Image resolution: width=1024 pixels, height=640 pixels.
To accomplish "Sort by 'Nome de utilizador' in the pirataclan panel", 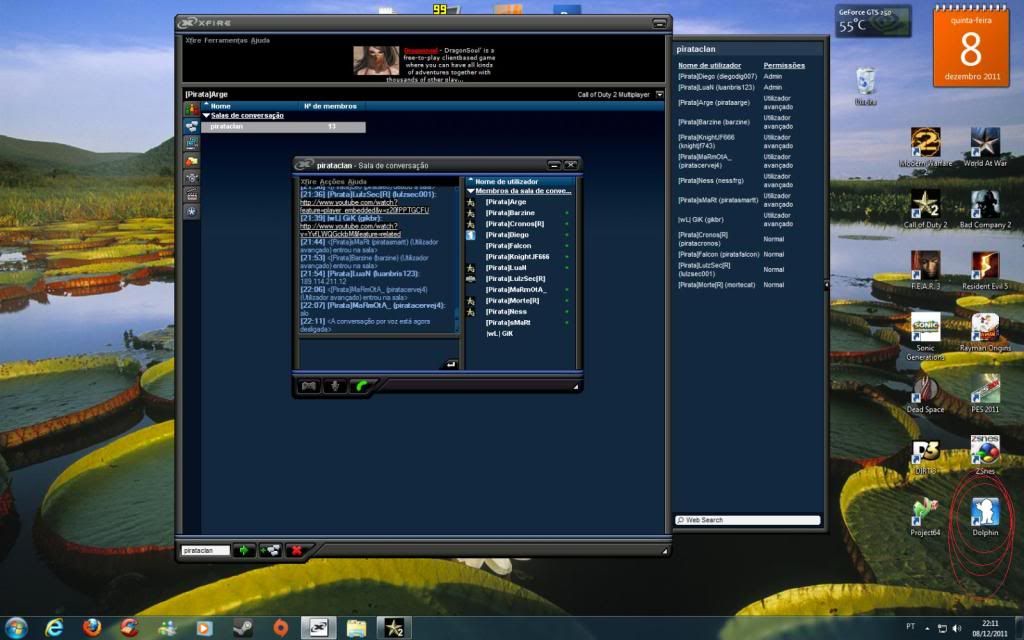I will tap(709, 65).
